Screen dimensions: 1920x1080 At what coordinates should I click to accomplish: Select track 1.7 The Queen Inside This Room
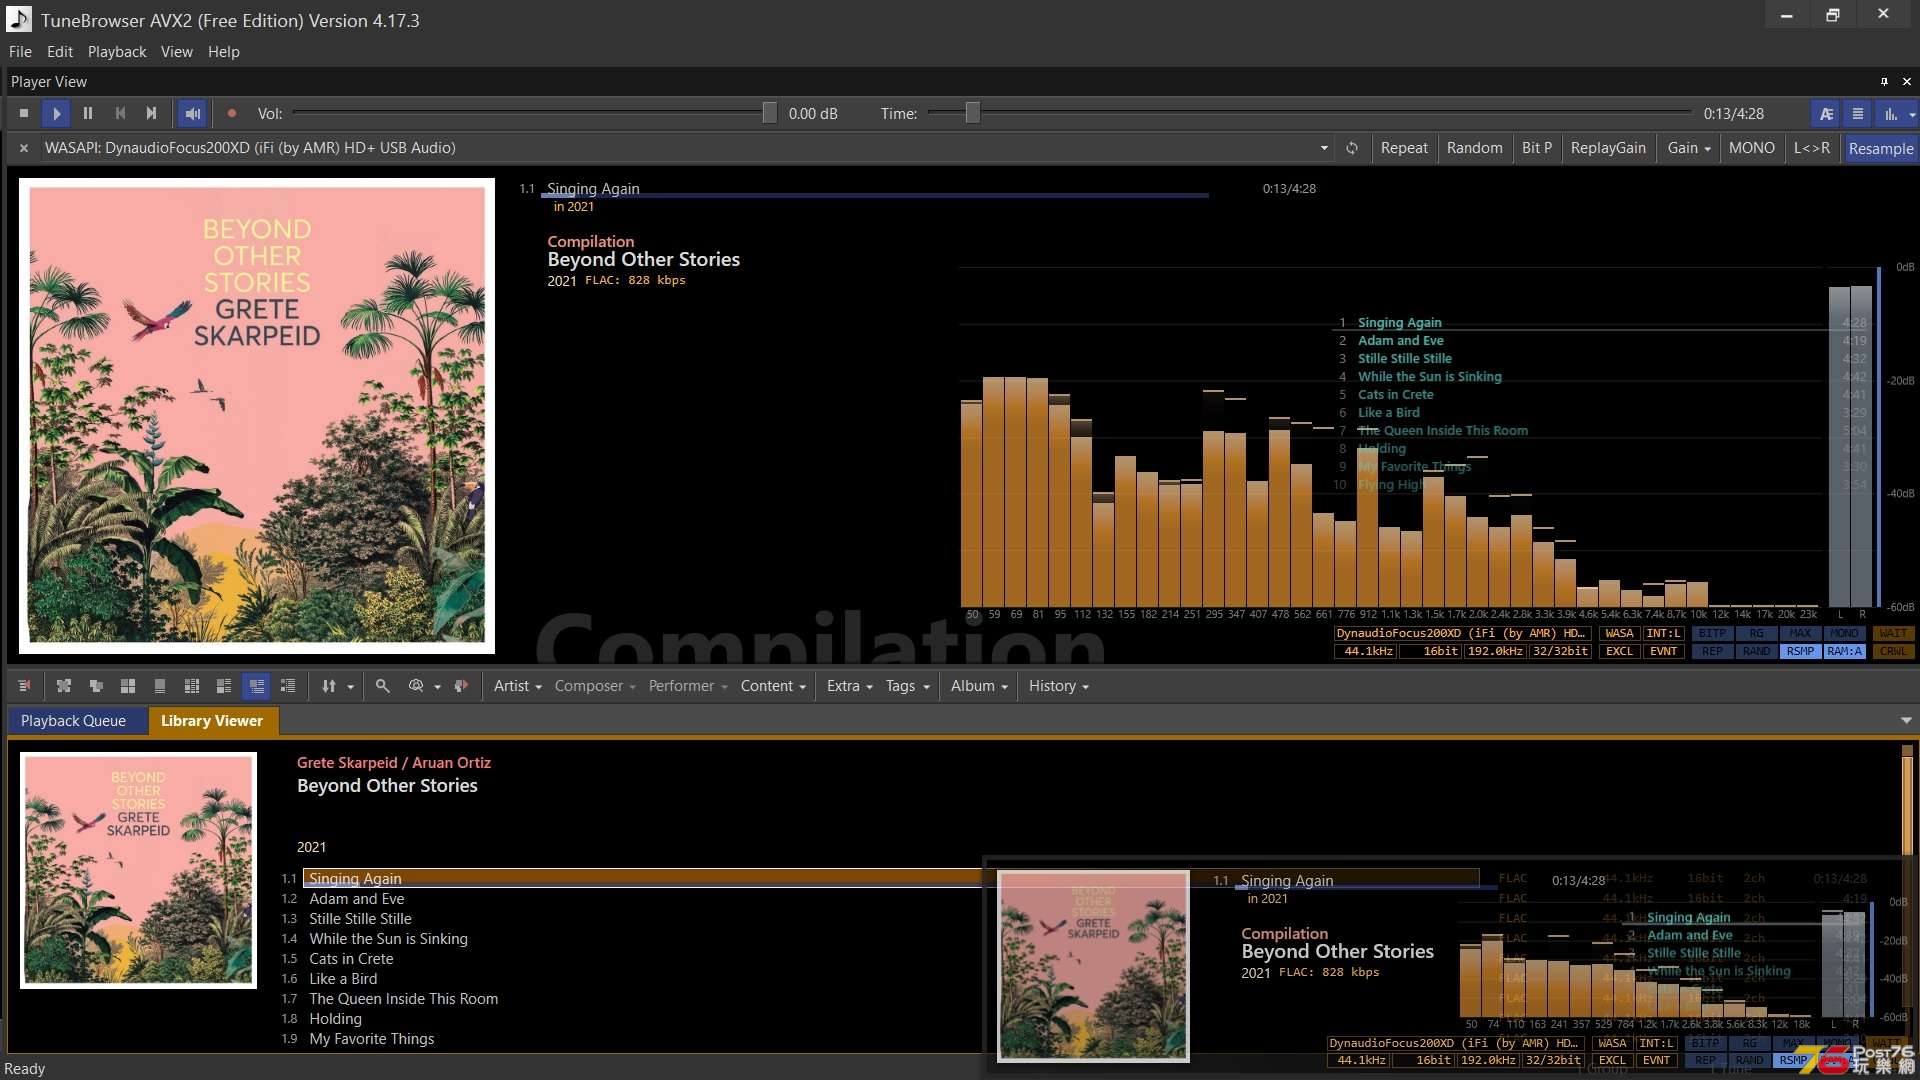tap(403, 999)
